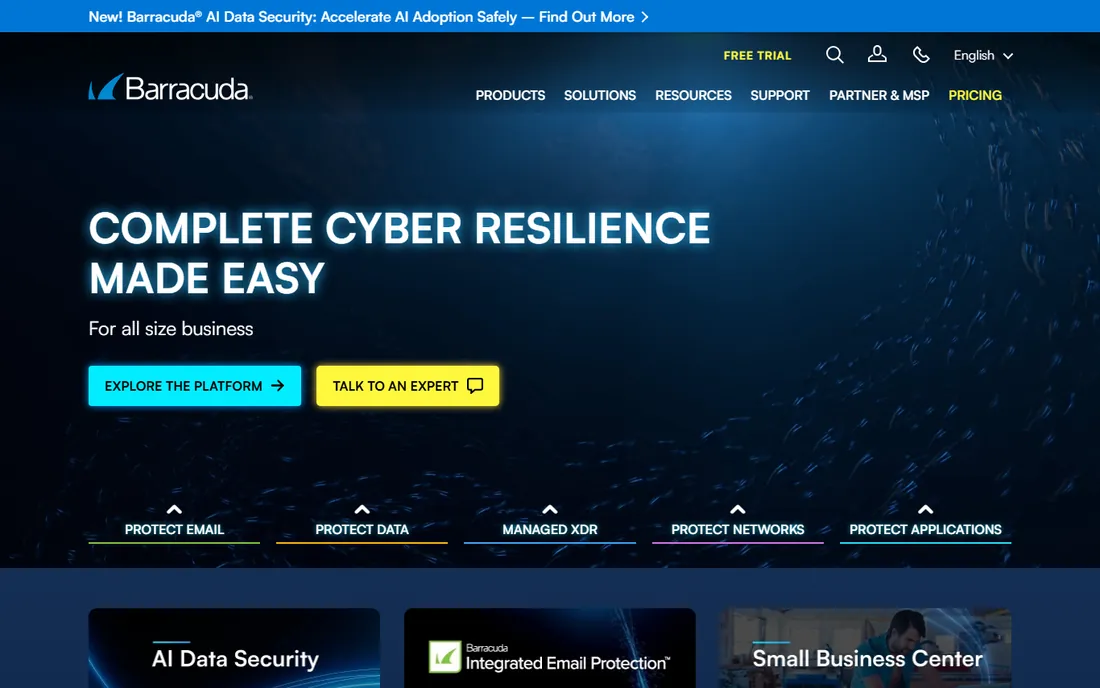Open the user account icon
The image size is (1100, 688).
877,55
